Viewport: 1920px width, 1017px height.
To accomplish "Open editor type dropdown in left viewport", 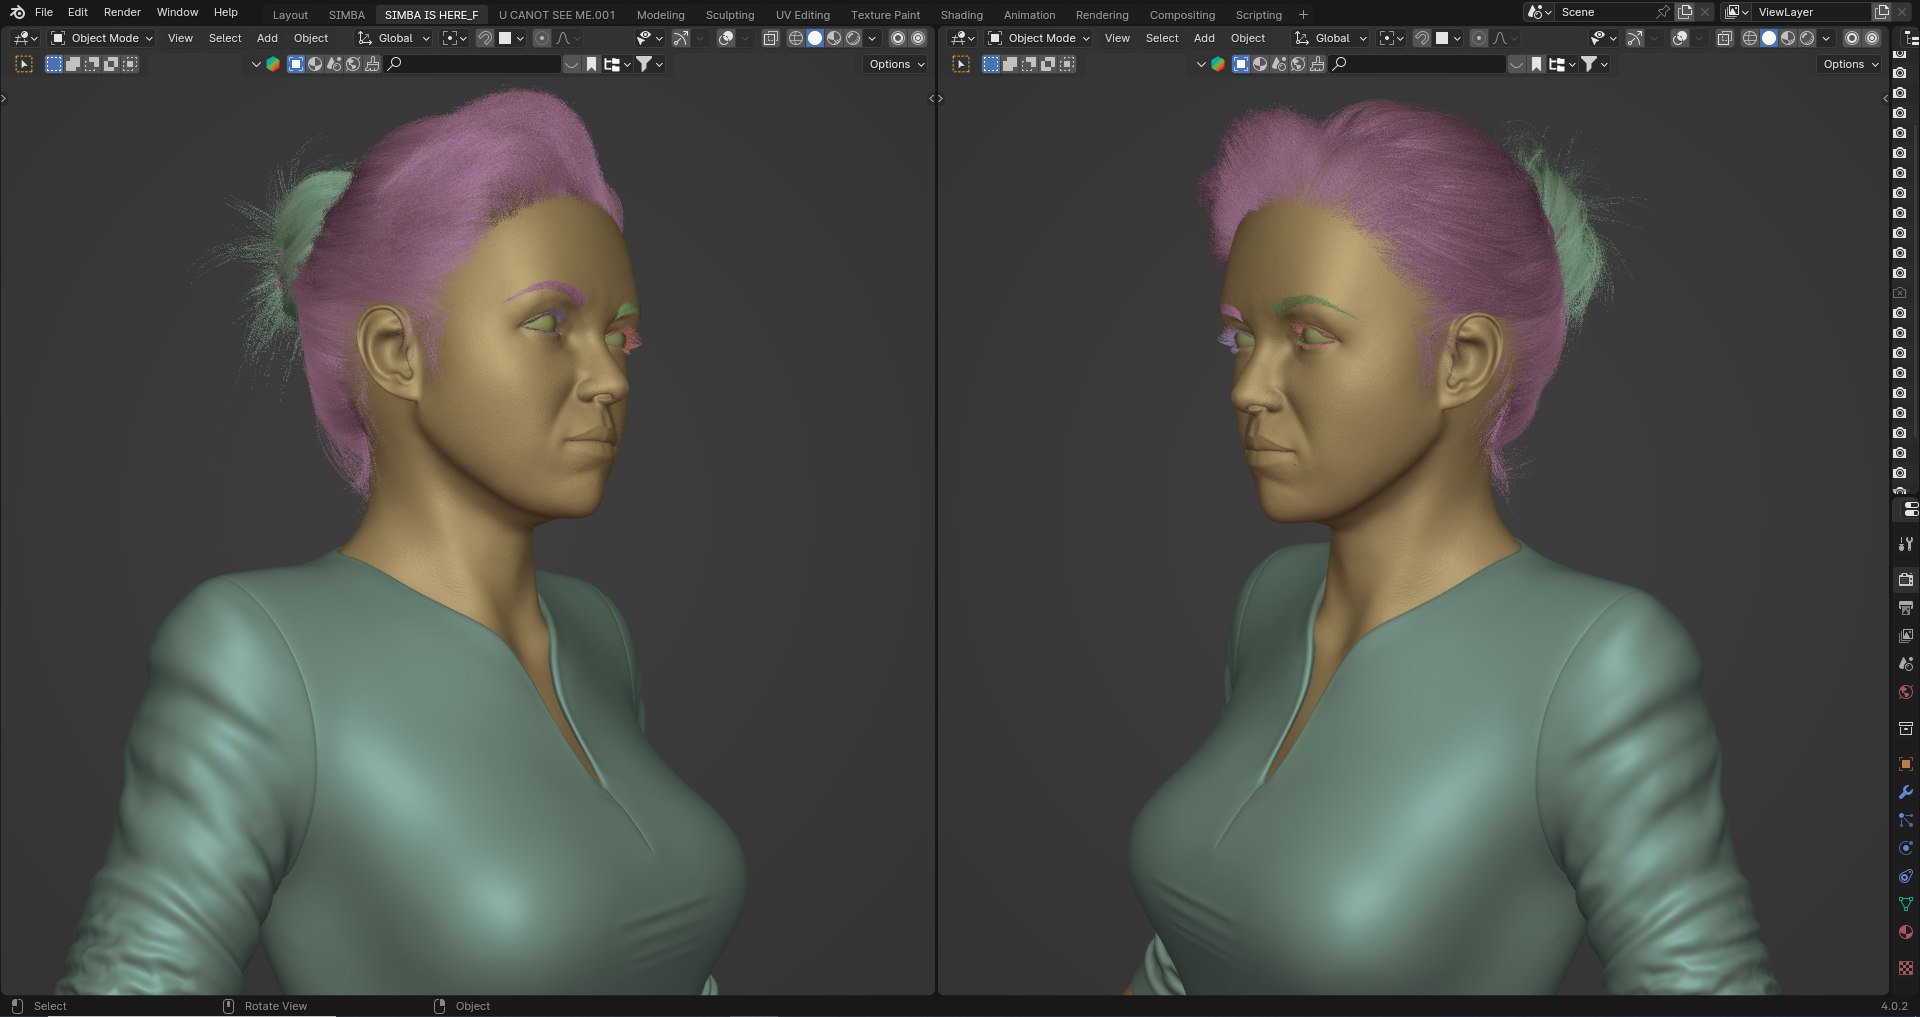I will [x=26, y=38].
